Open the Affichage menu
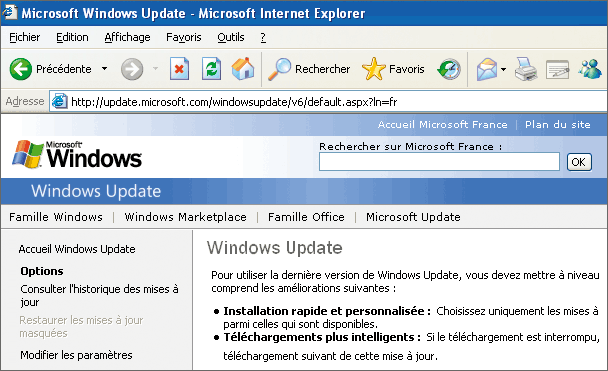This screenshot has height=371, width=608. (x=127, y=37)
